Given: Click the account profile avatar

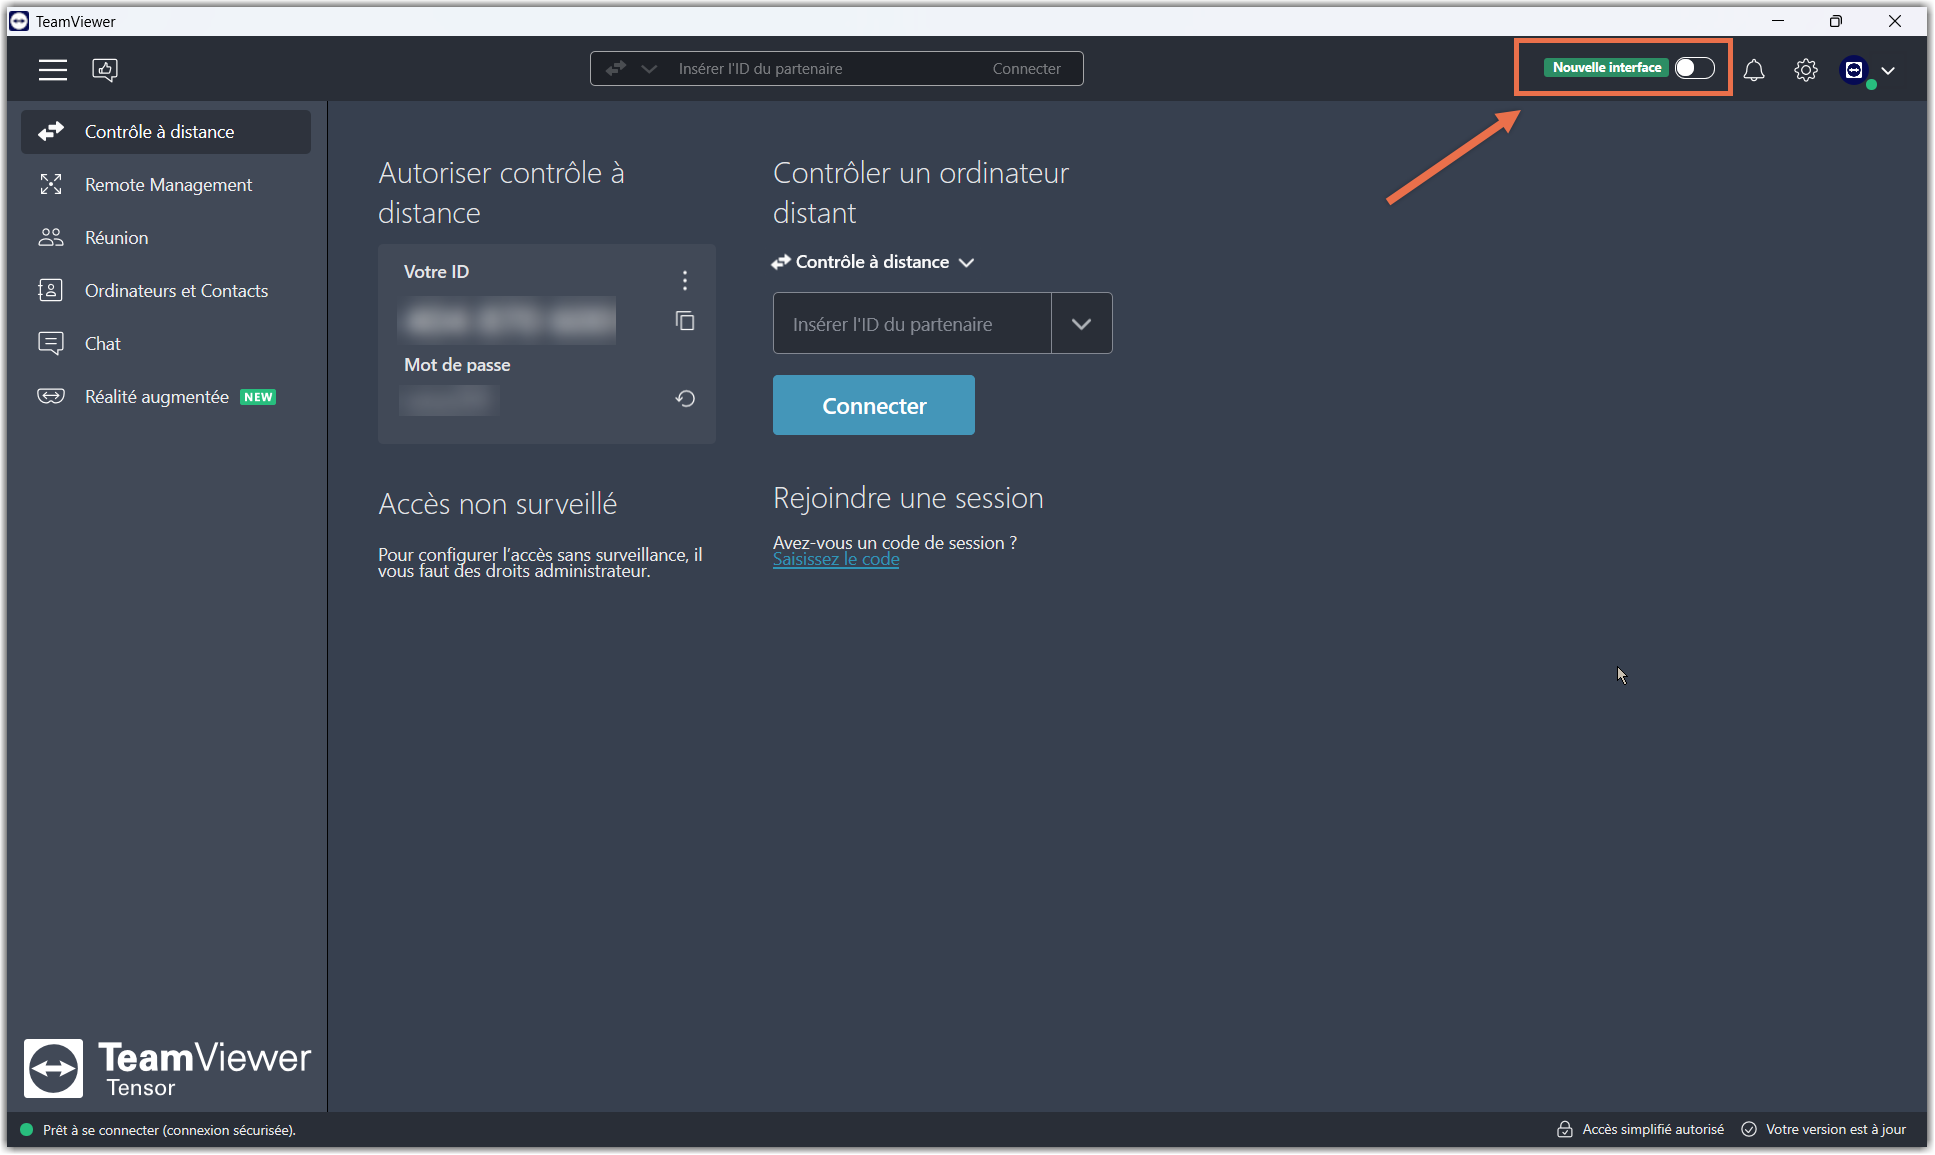Looking at the screenshot, I should click(1855, 70).
